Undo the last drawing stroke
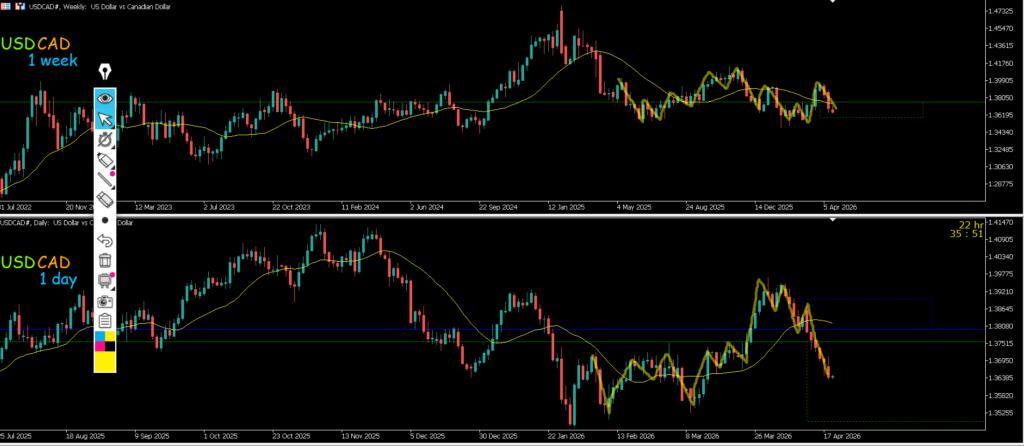1024x446 pixels. pyautogui.click(x=105, y=241)
